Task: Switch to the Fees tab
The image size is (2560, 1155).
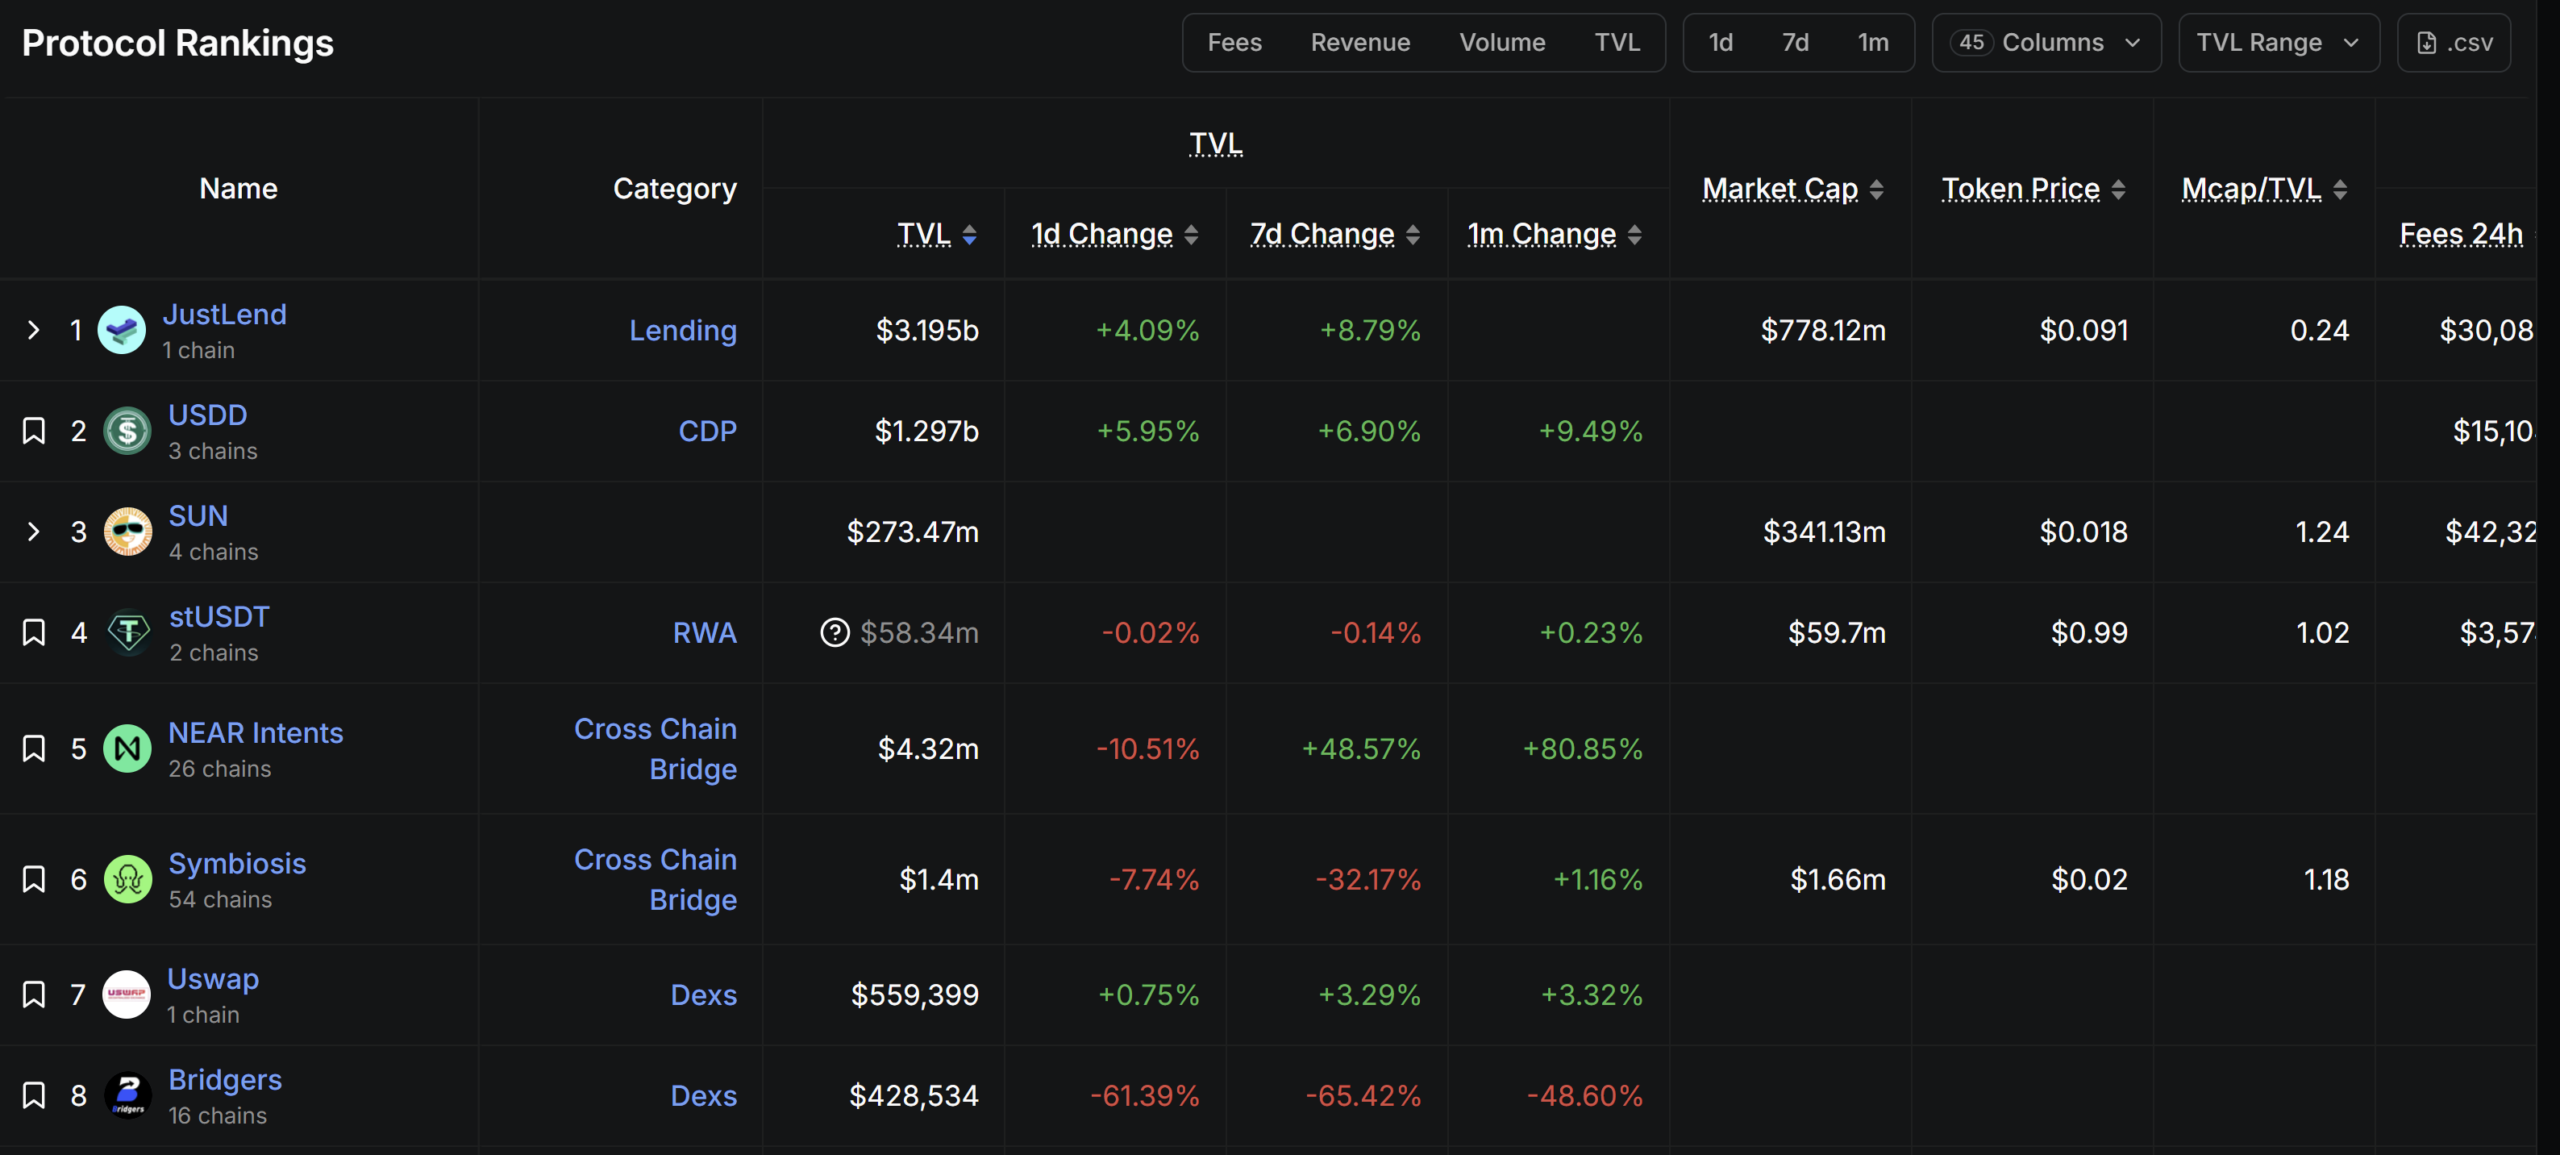Action: (1234, 43)
